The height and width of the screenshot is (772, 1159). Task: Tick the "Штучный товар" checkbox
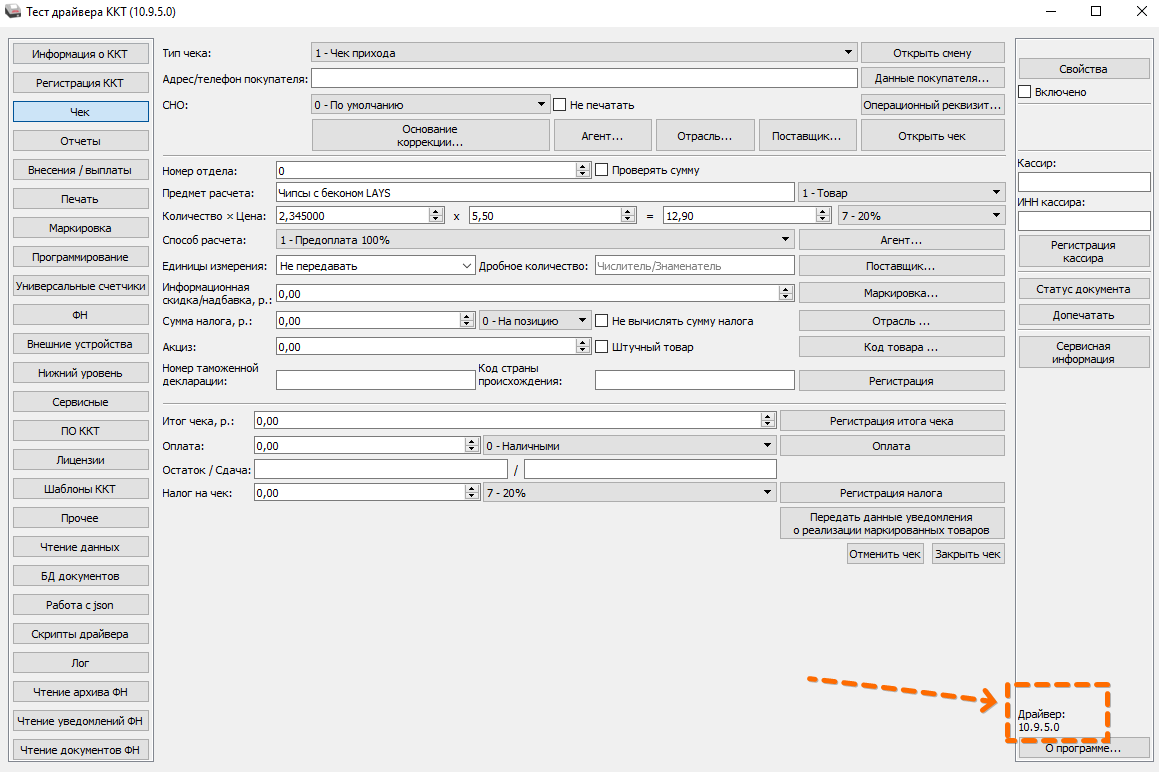(x=602, y=347)
